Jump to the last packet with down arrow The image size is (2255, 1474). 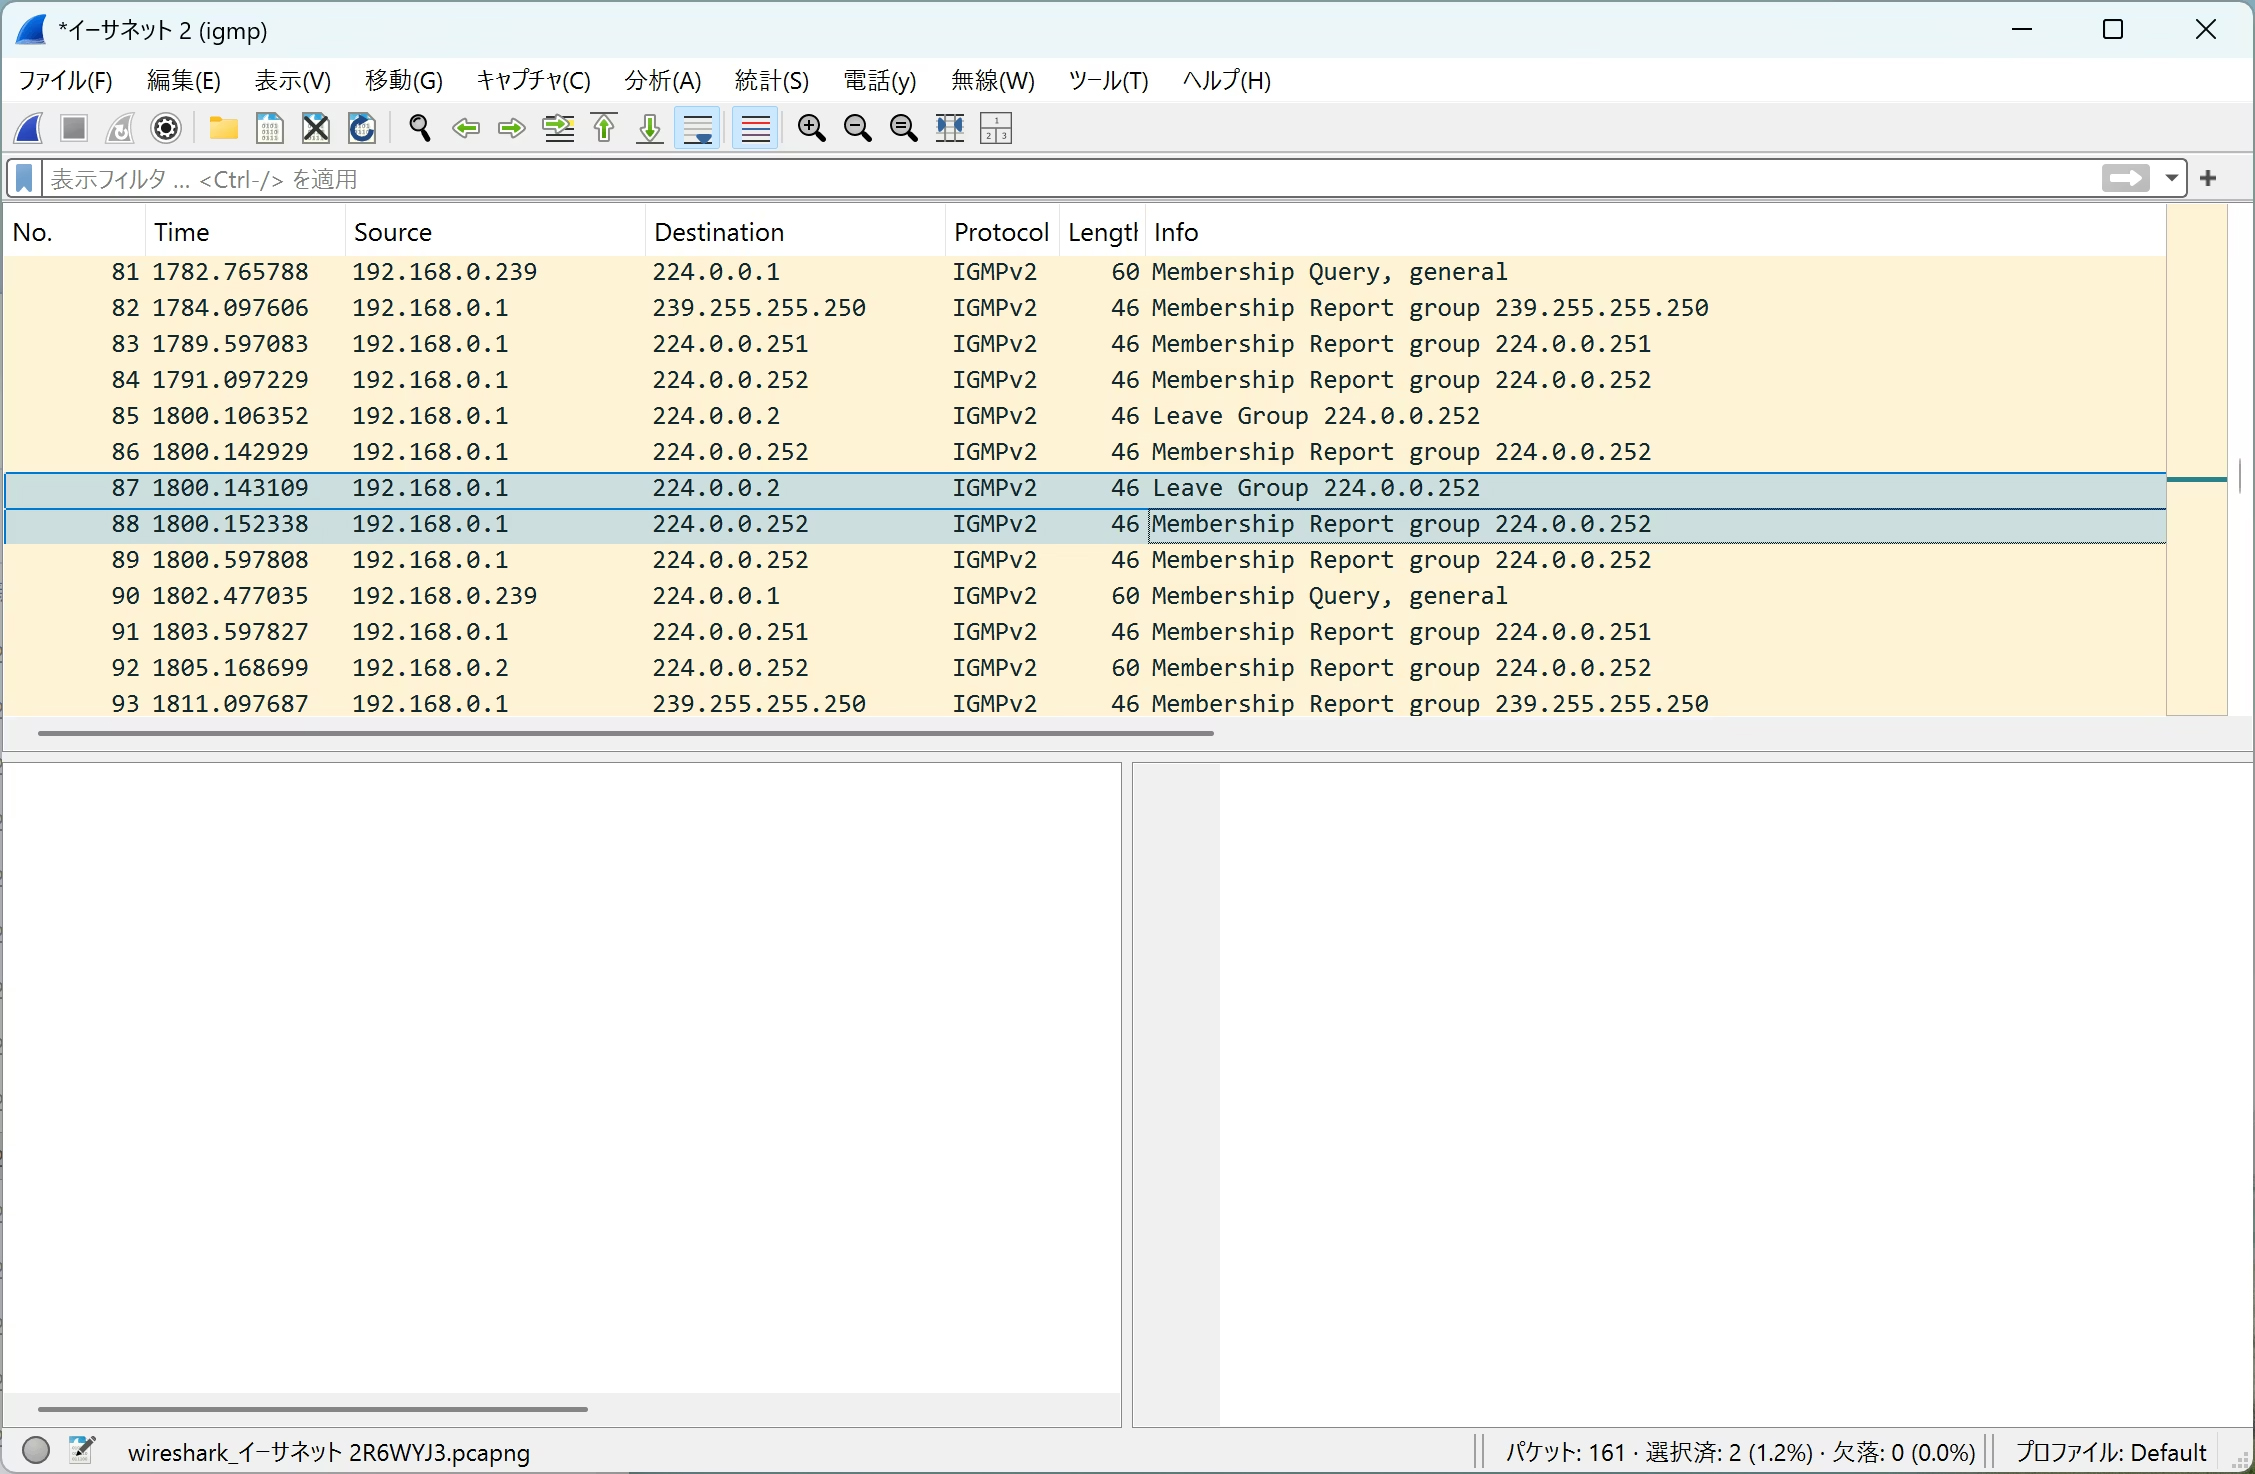point(649,128)
